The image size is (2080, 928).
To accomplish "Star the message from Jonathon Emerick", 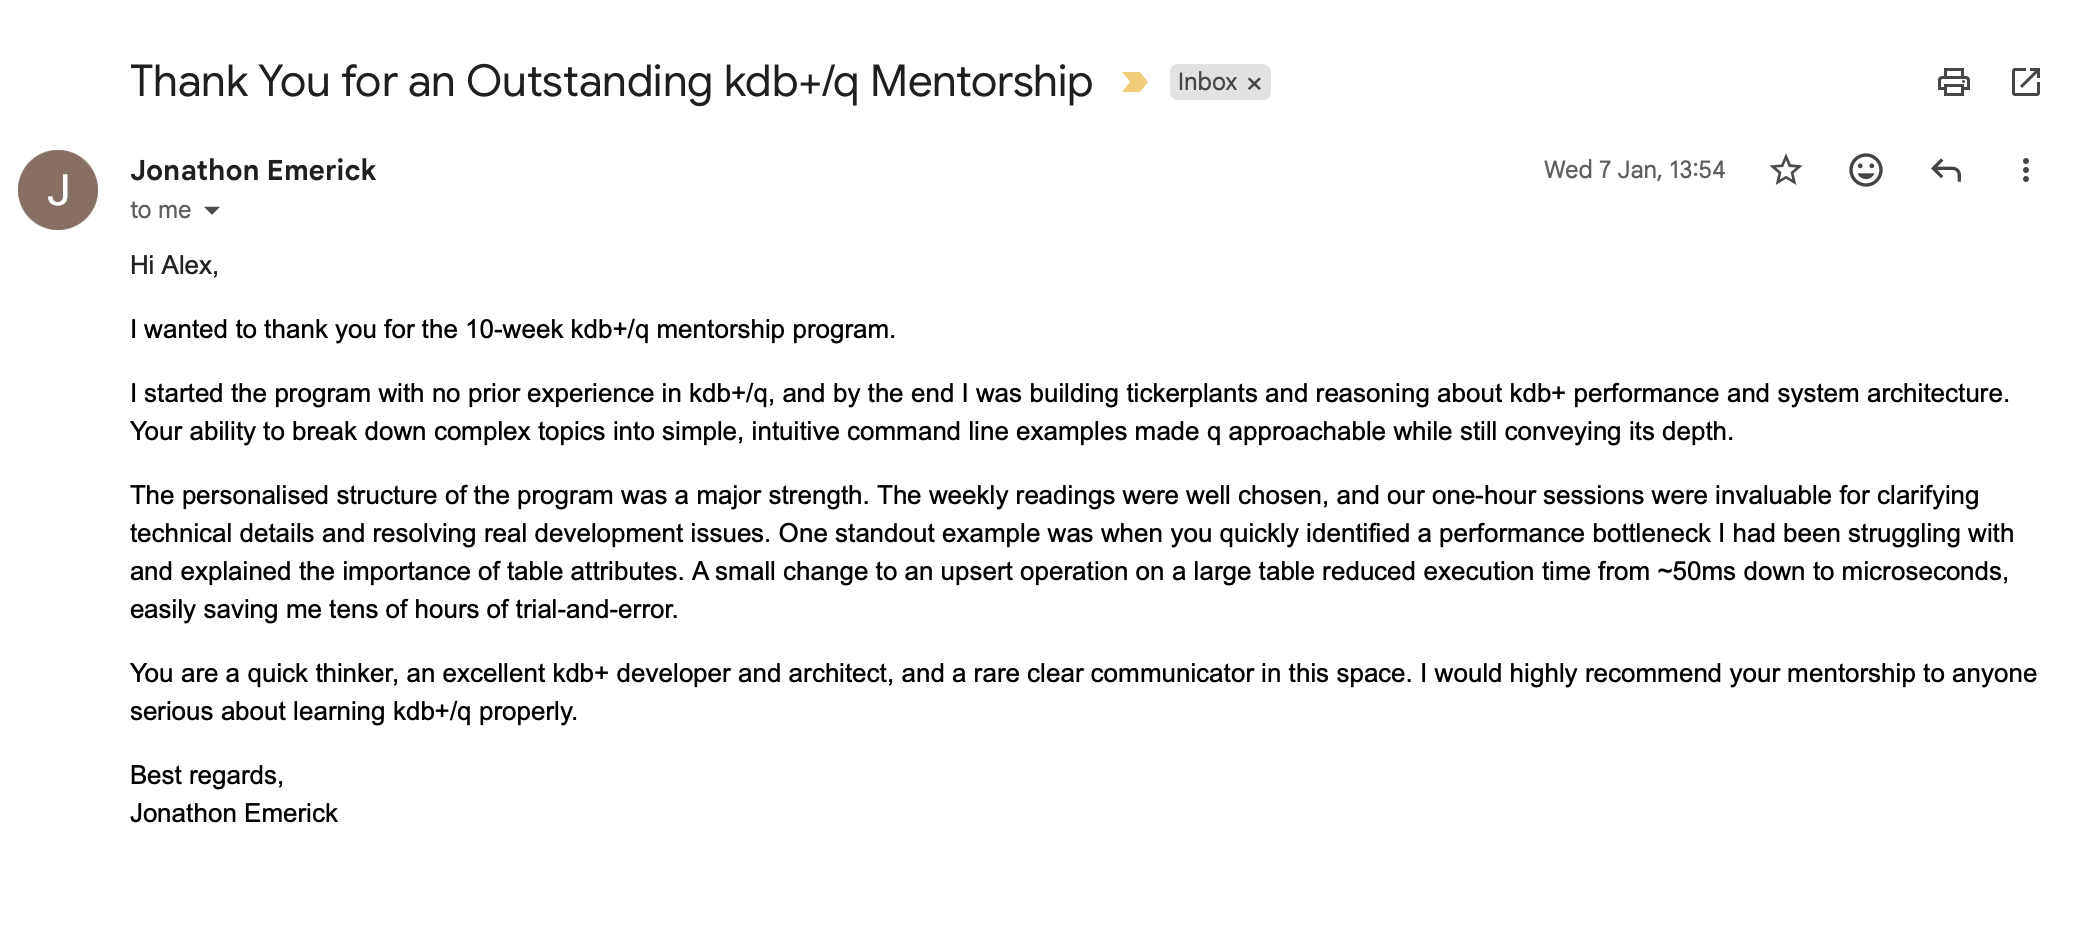I will tap(1785, 170).
